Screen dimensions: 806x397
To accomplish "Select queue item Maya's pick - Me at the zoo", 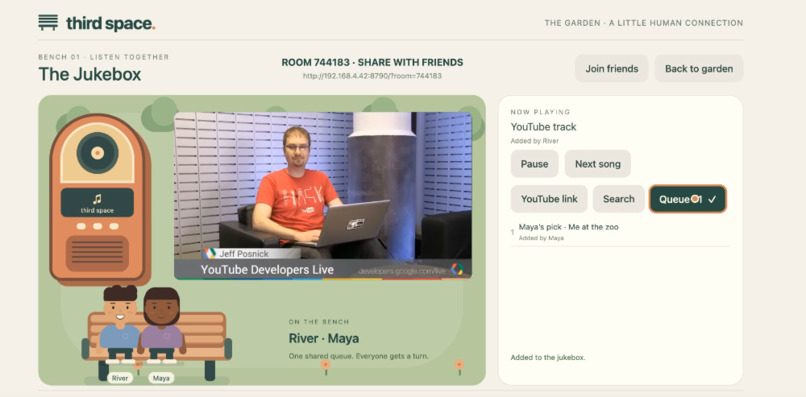I will [620, 232].
